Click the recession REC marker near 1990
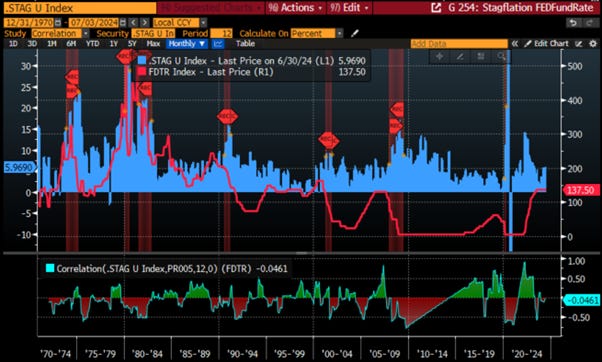Image resolution: width=602 pixels, height=362 pixels. point(227,116)
